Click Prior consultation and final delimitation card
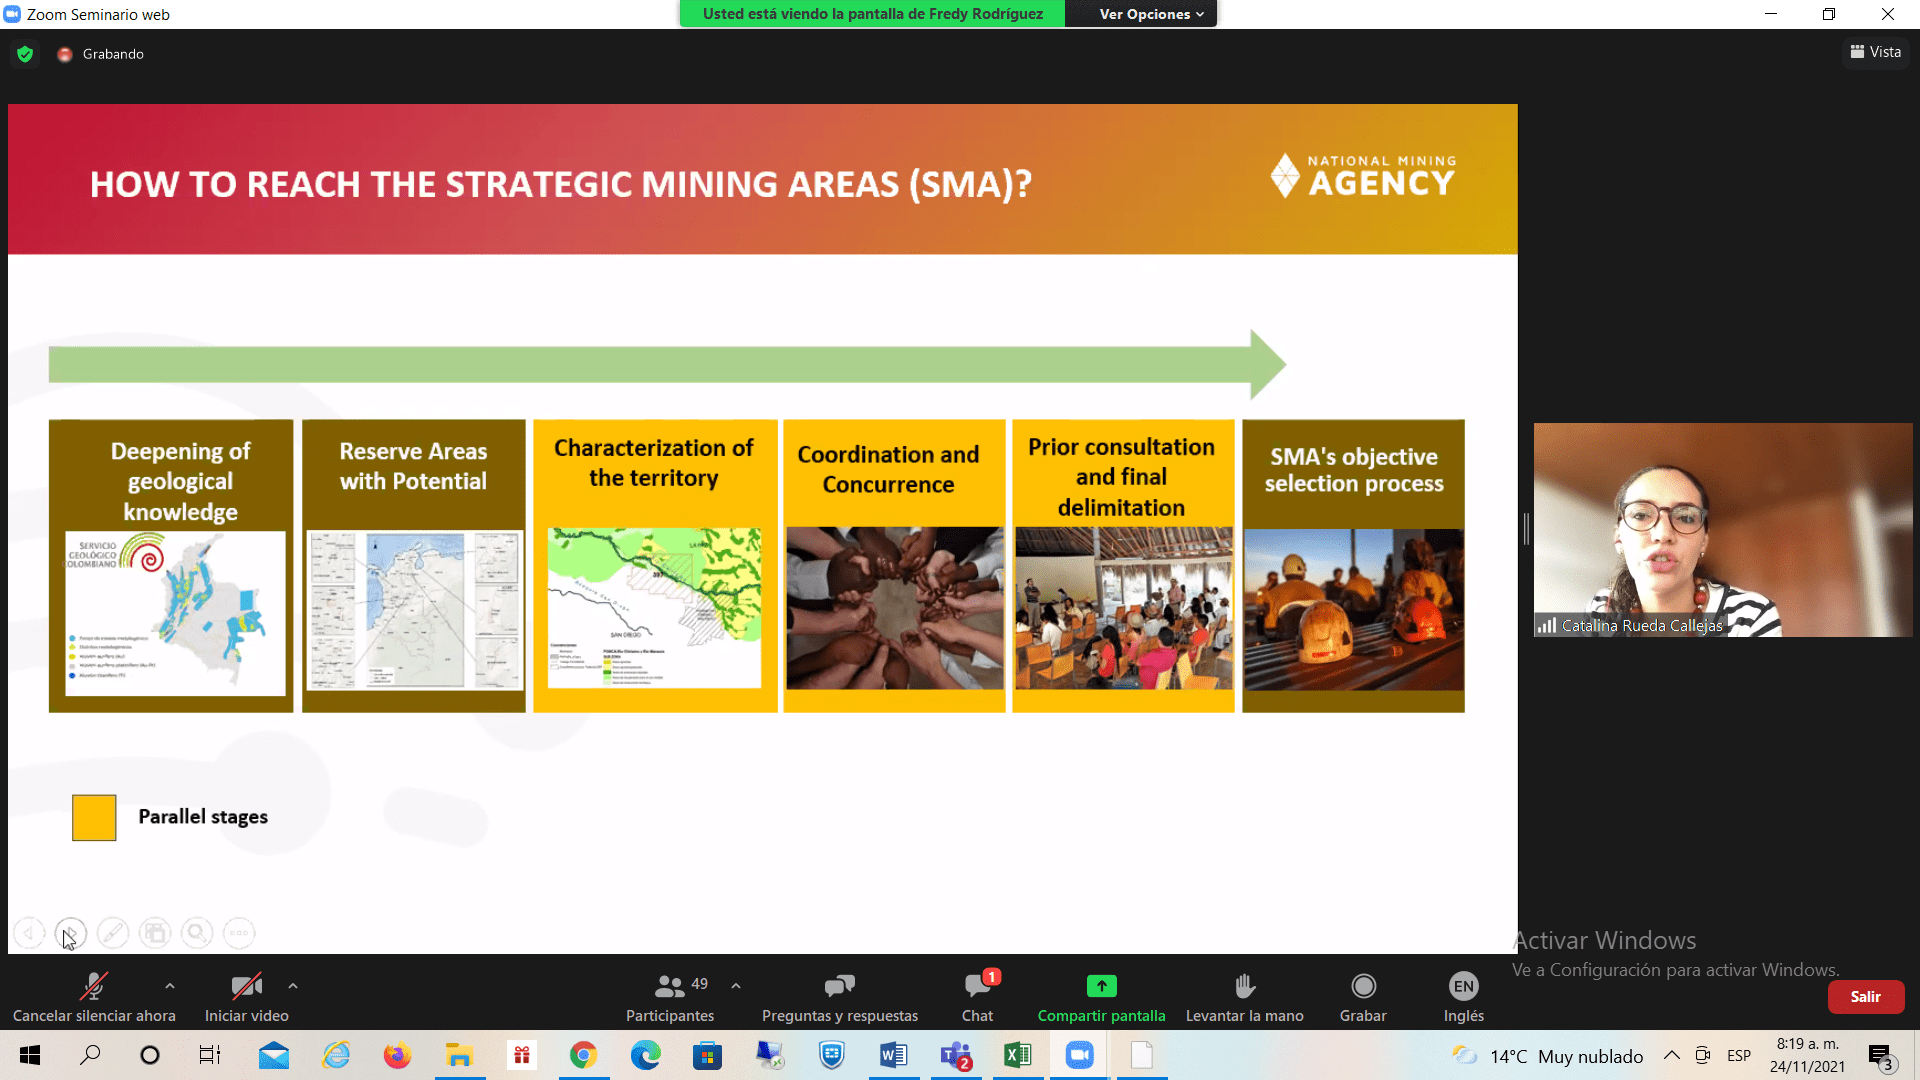Image resolution: width=1920 pixels, height=1080 pixels. [x=1123, y=566]
